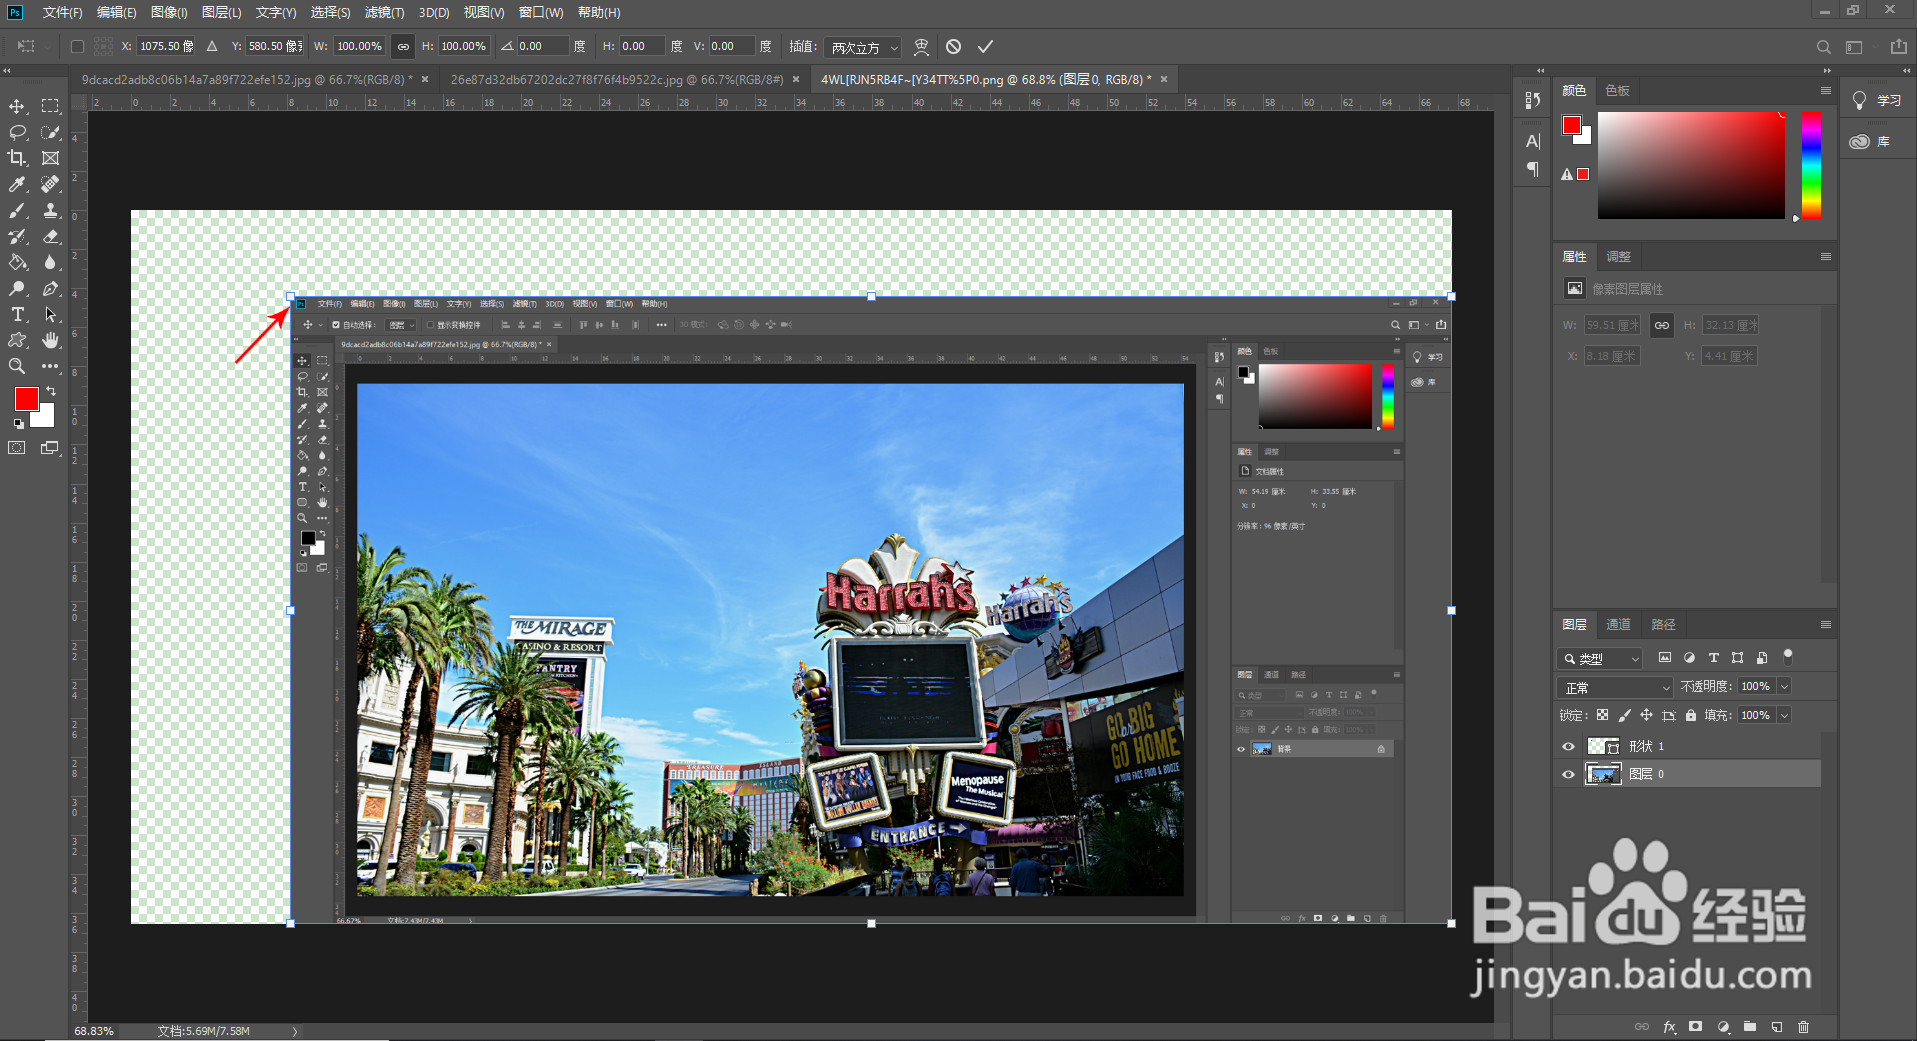Hide the 形状 1 layer

click(1568, 746)
